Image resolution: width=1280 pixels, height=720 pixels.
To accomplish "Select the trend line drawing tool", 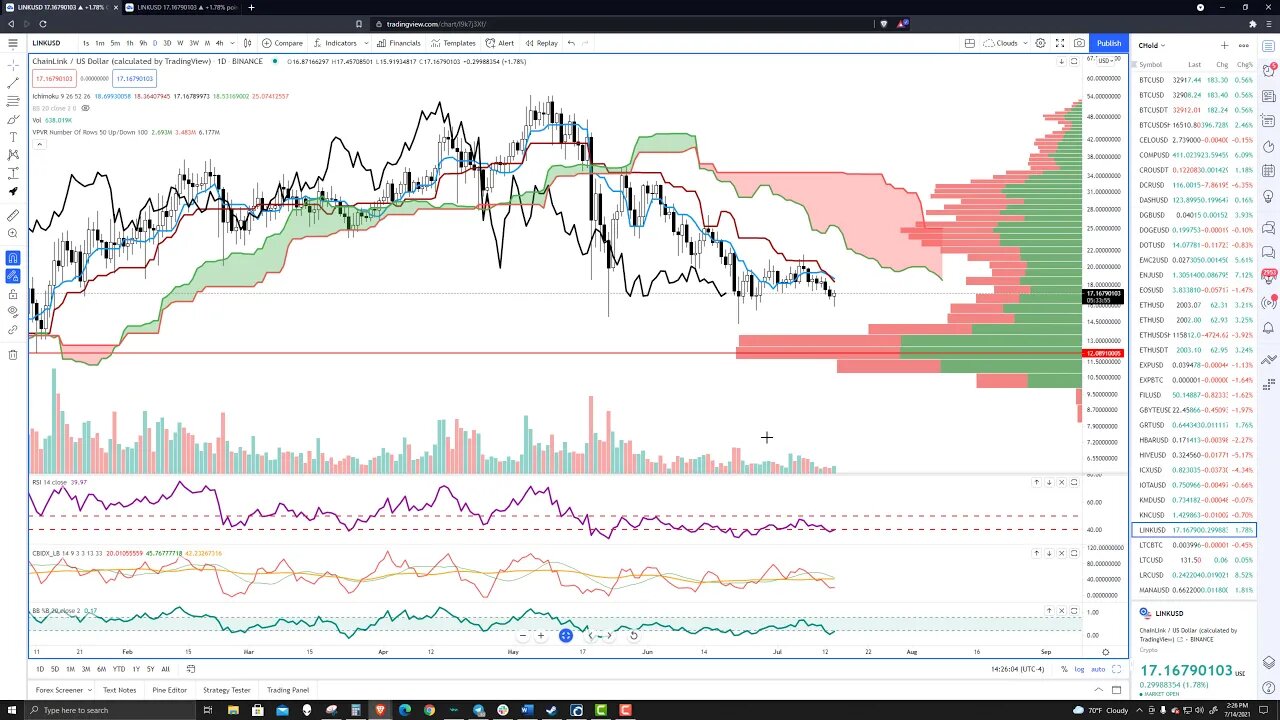I will point(13,83).
